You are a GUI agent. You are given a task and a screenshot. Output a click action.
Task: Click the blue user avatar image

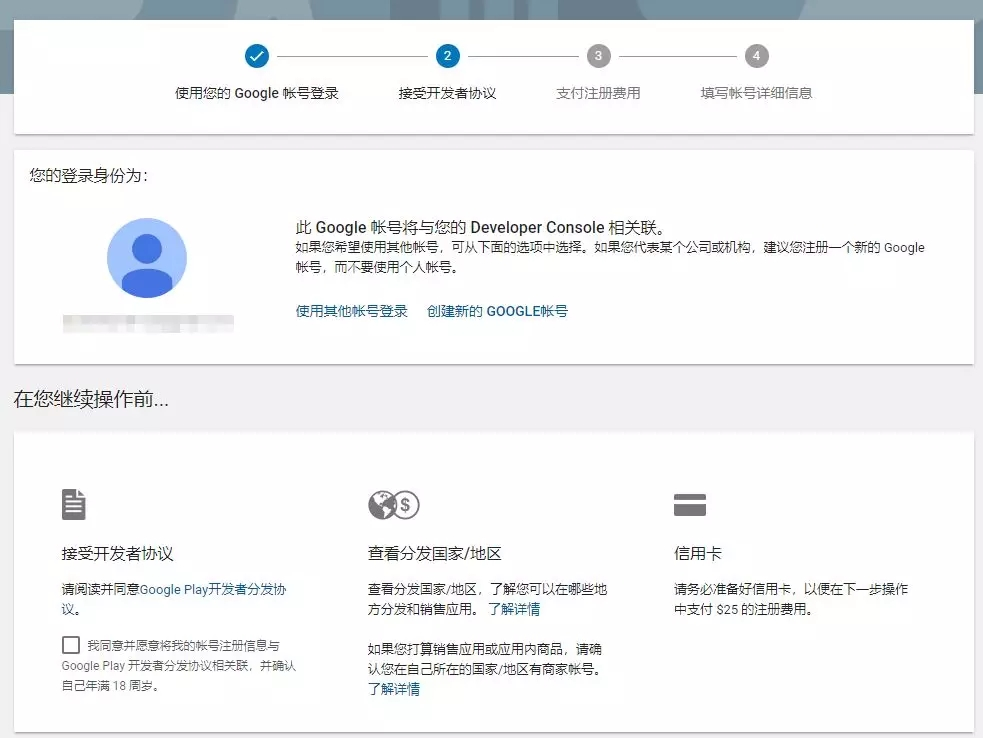(x=147, y=258)
